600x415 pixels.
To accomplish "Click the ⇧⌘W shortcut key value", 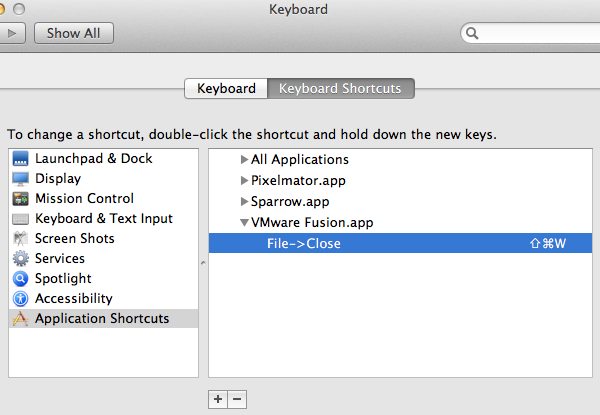I will click(x=548, y=243).
